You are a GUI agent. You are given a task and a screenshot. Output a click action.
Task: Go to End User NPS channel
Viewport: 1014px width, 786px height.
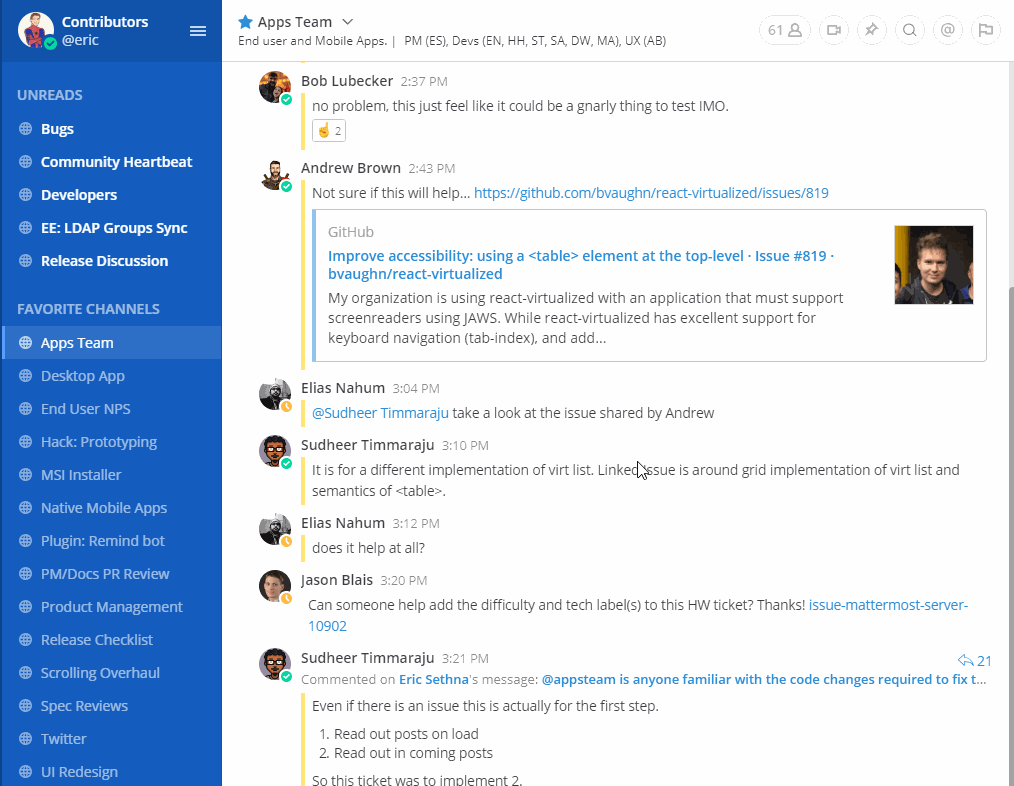(111, 409)
